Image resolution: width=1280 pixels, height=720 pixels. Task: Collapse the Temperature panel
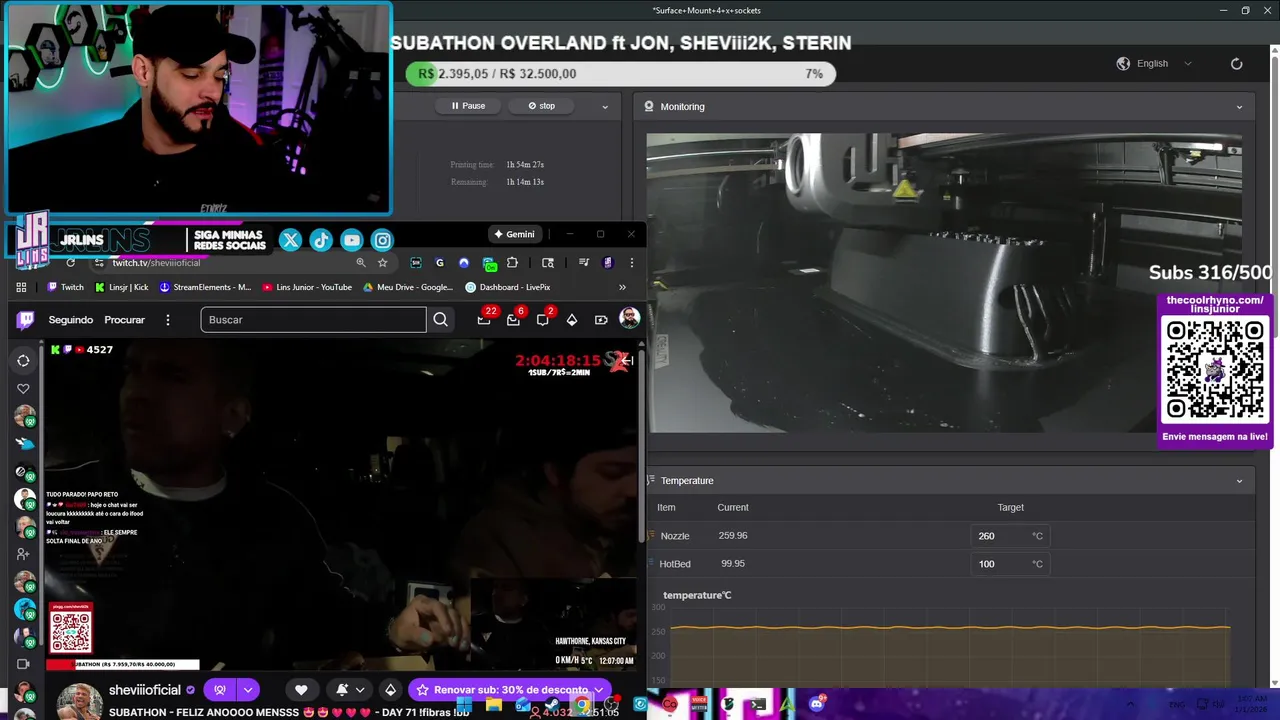coord(1239,481)
